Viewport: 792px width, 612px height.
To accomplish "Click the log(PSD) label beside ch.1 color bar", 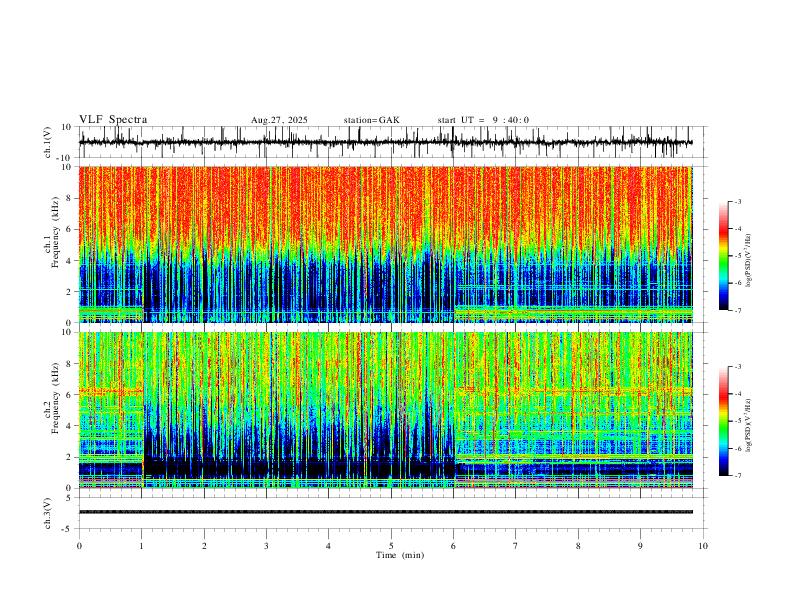I will pyautogui.click(x=749, y=261).
